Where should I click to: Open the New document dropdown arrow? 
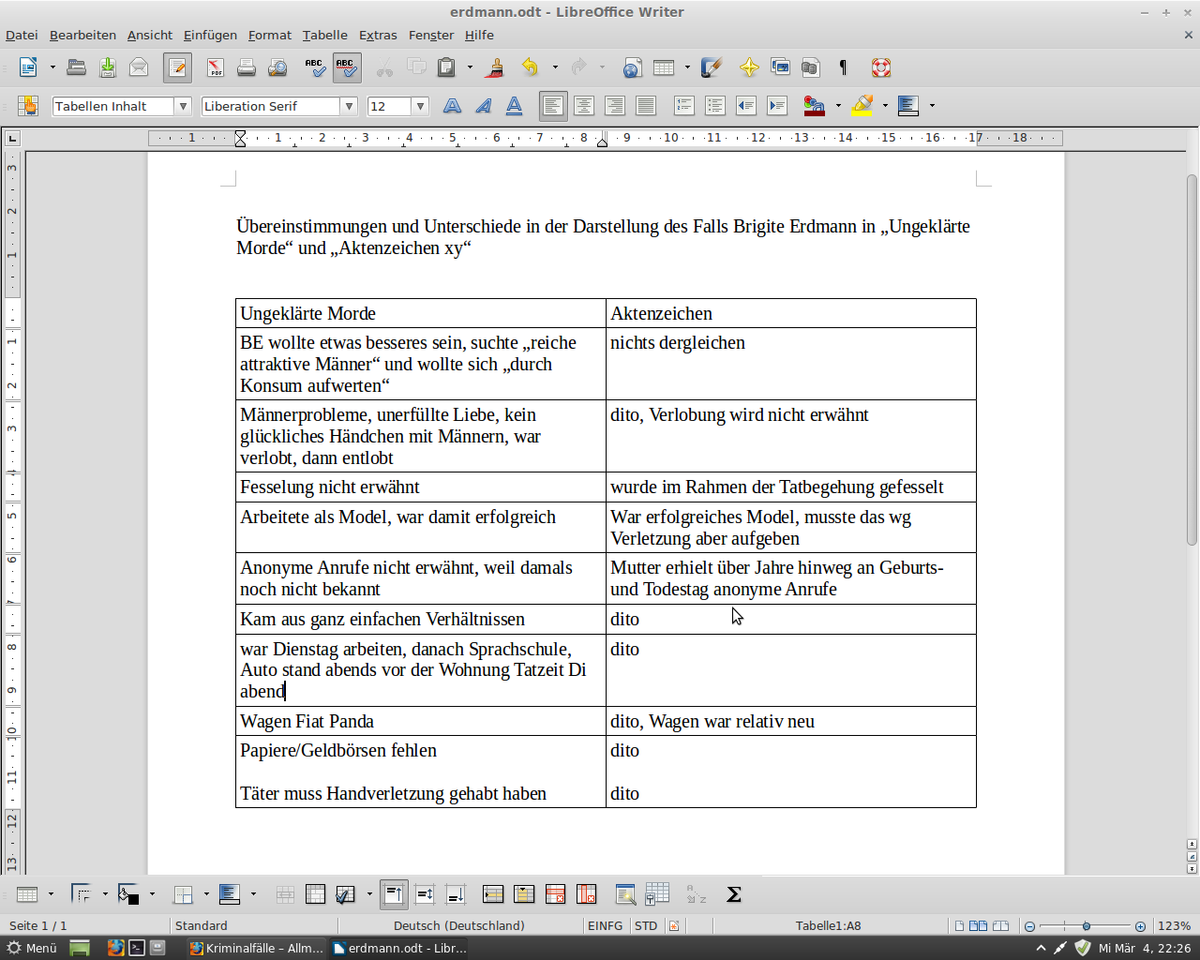(x=52, y=68)
